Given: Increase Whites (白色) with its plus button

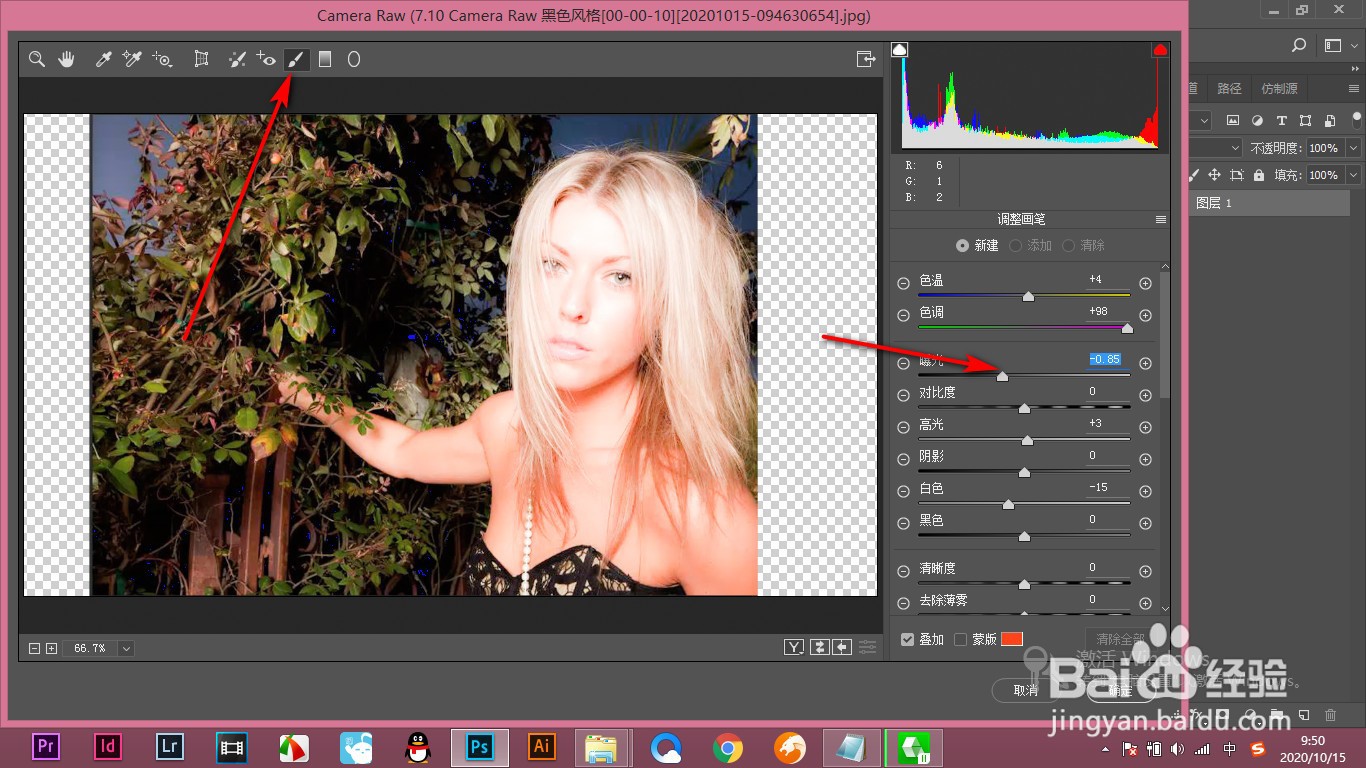Looking at the screenshot, I should (x=1146, y=492).
